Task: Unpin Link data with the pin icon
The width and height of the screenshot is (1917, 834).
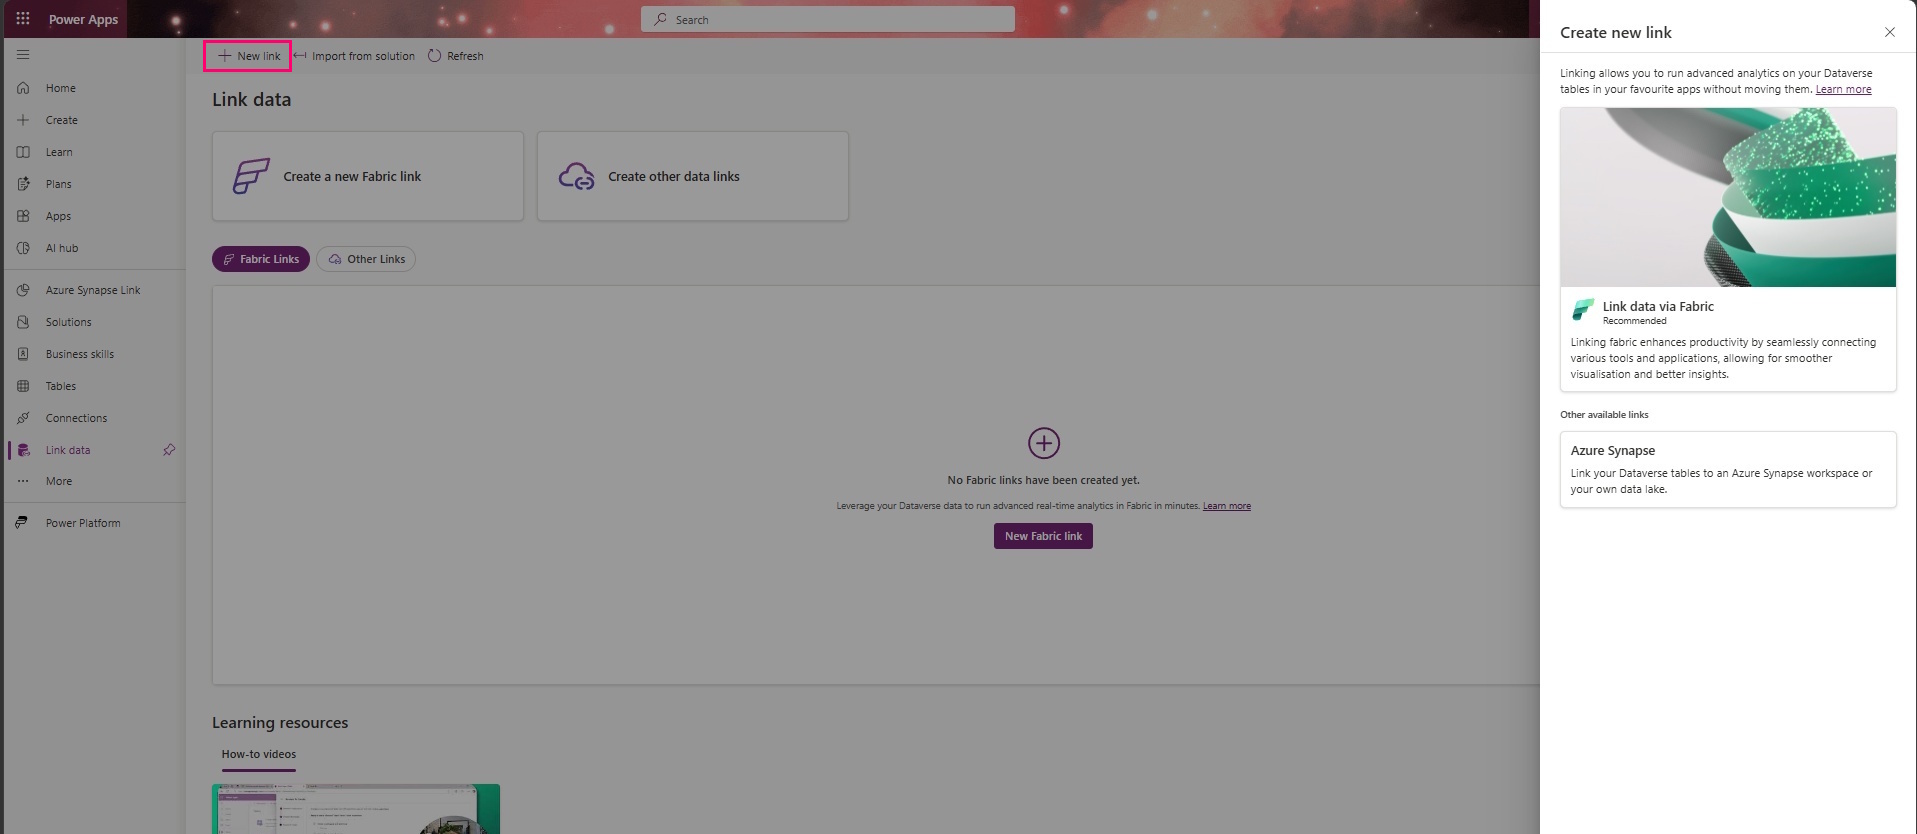Action: click(169, 450)
